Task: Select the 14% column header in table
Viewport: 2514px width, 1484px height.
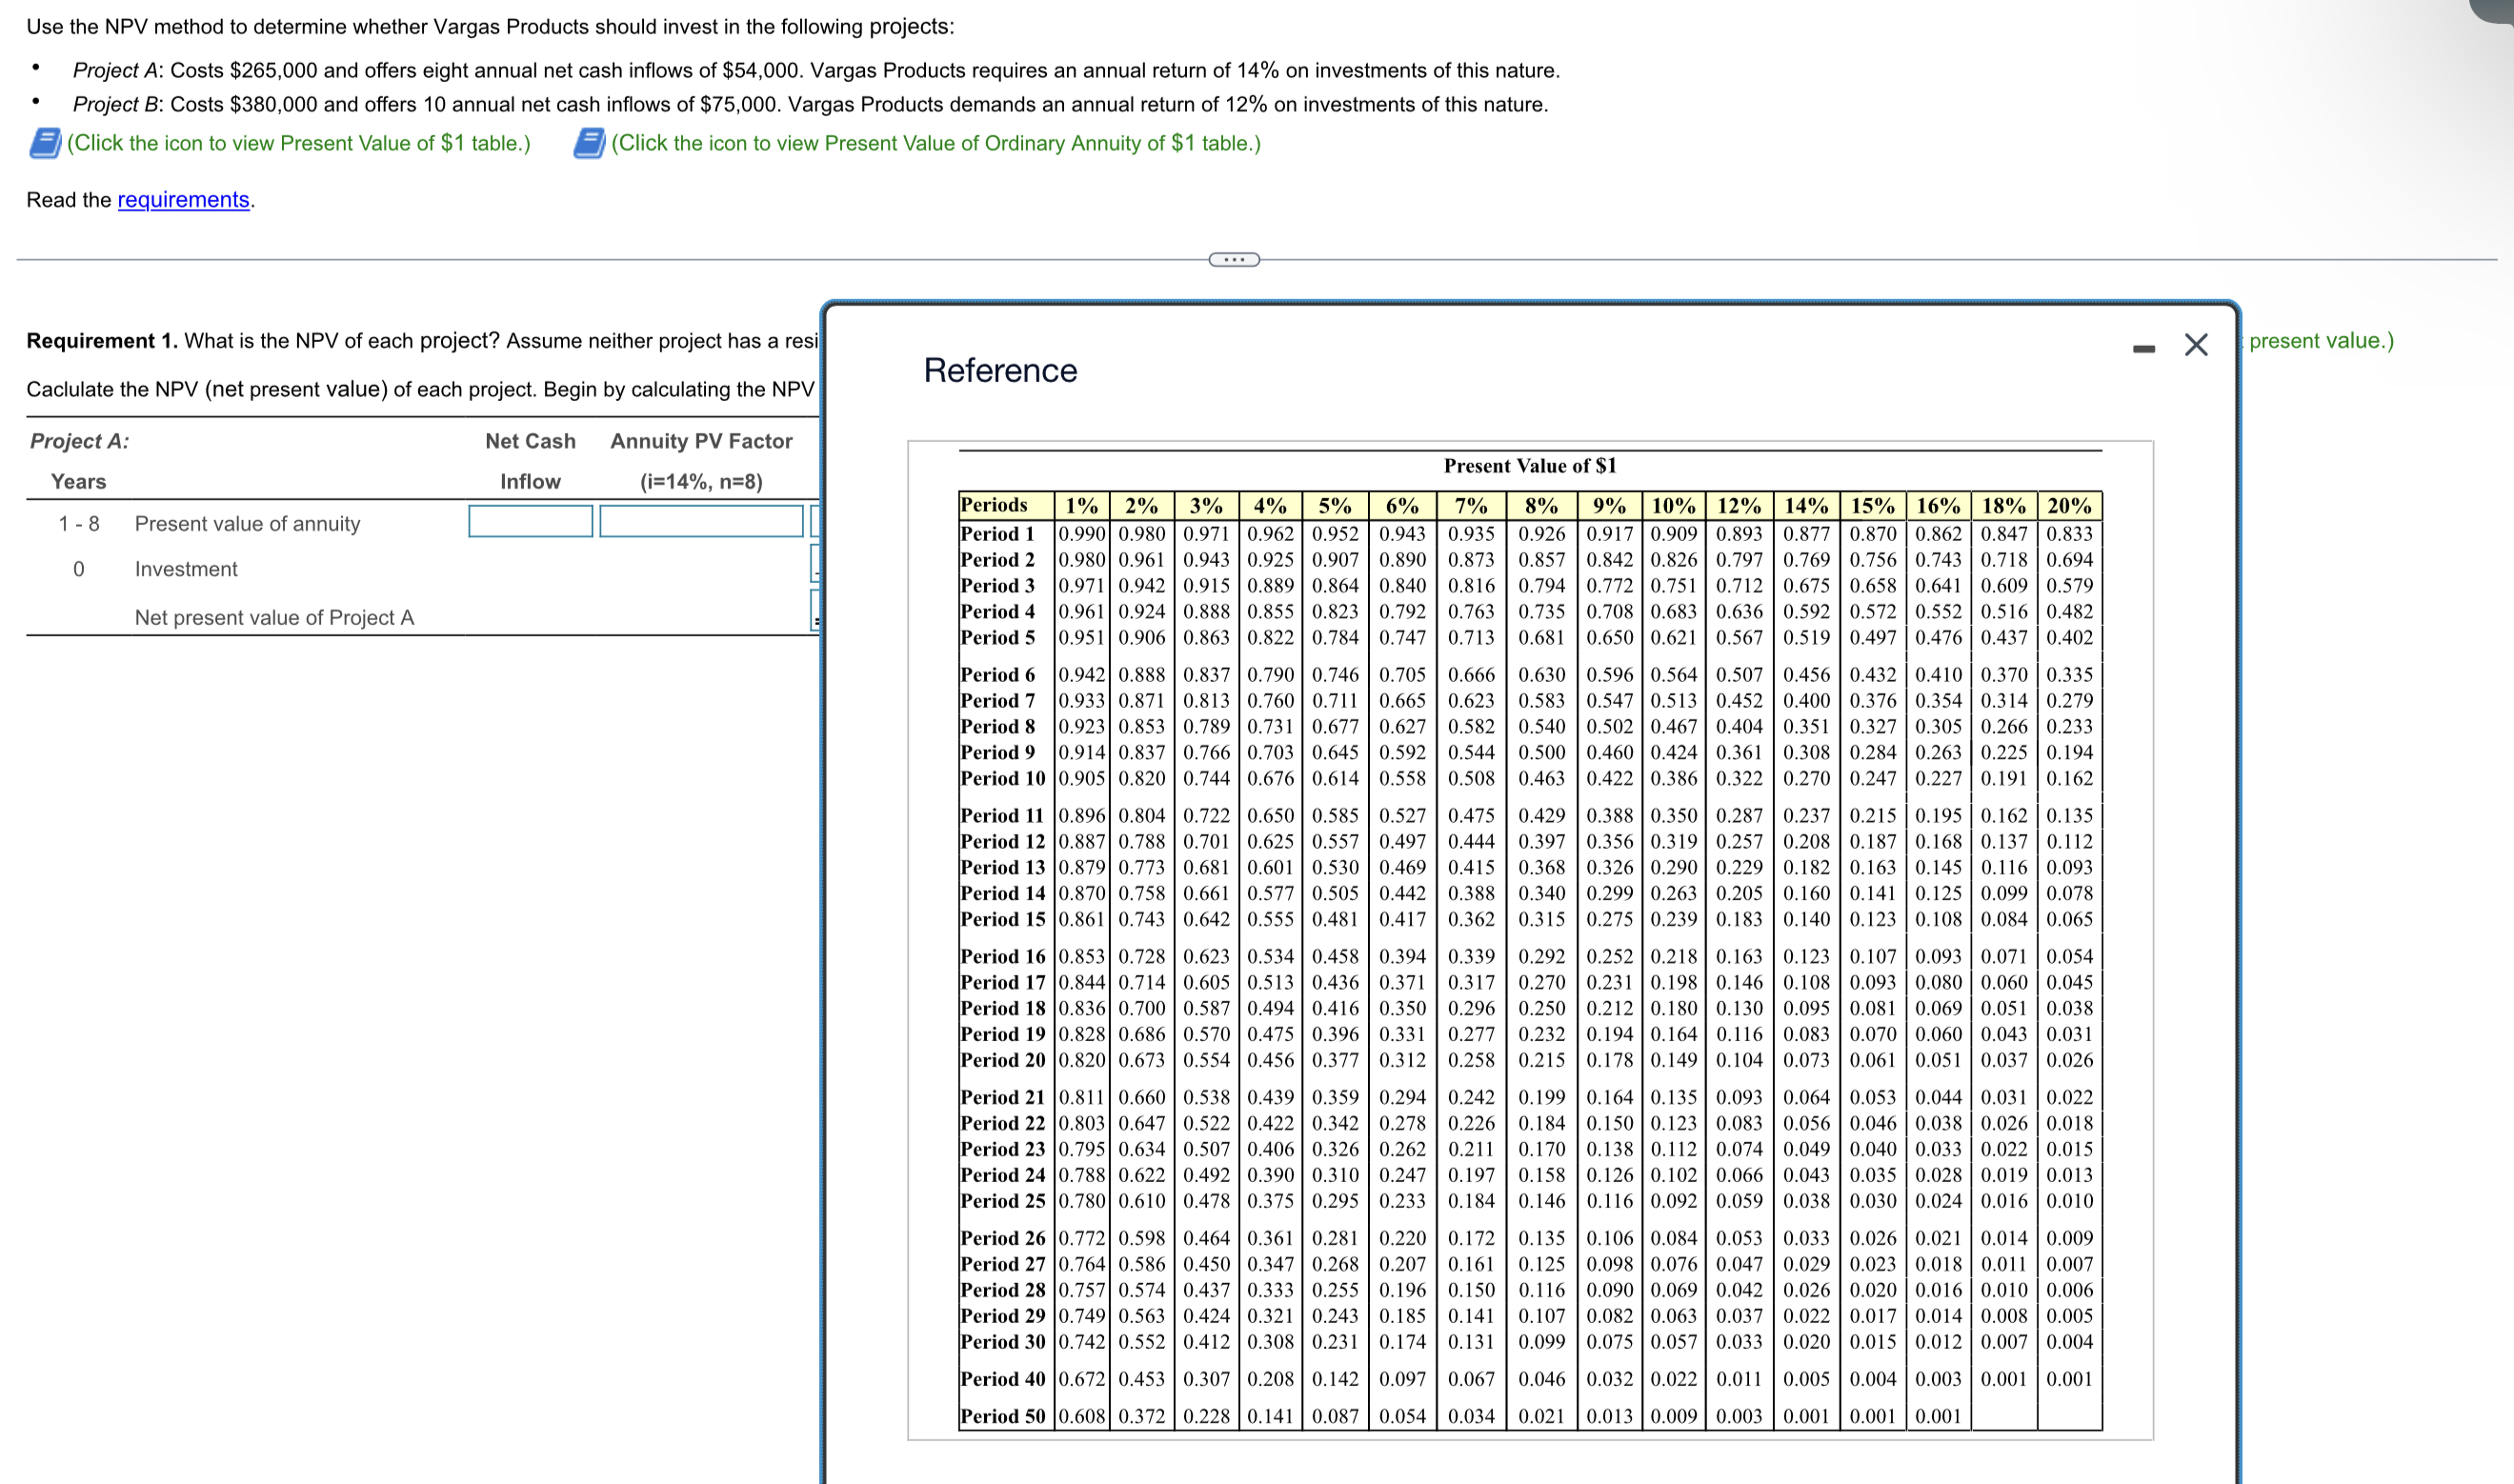Action: [1806, 506]
